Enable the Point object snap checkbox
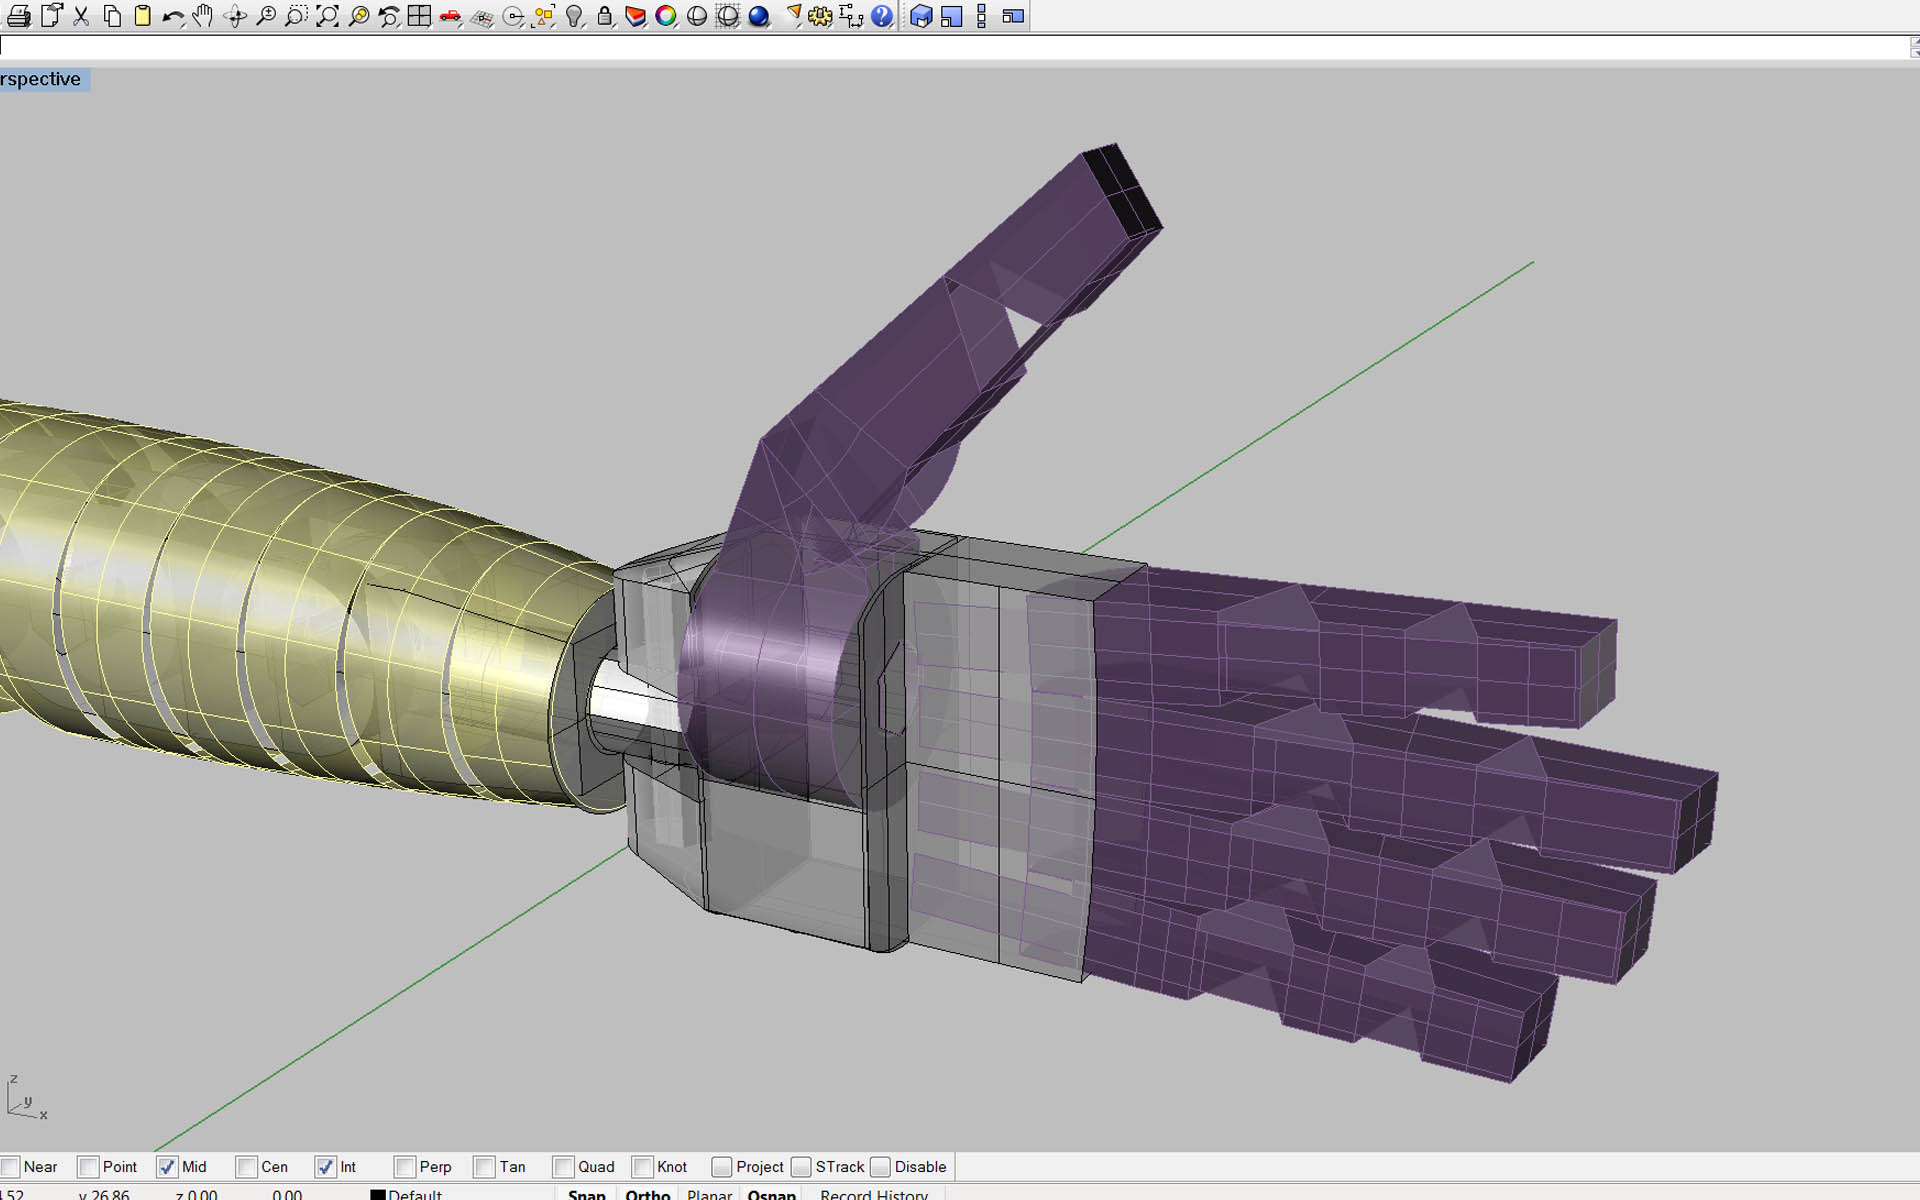1920x1200 pixels. pos(89,1167)
